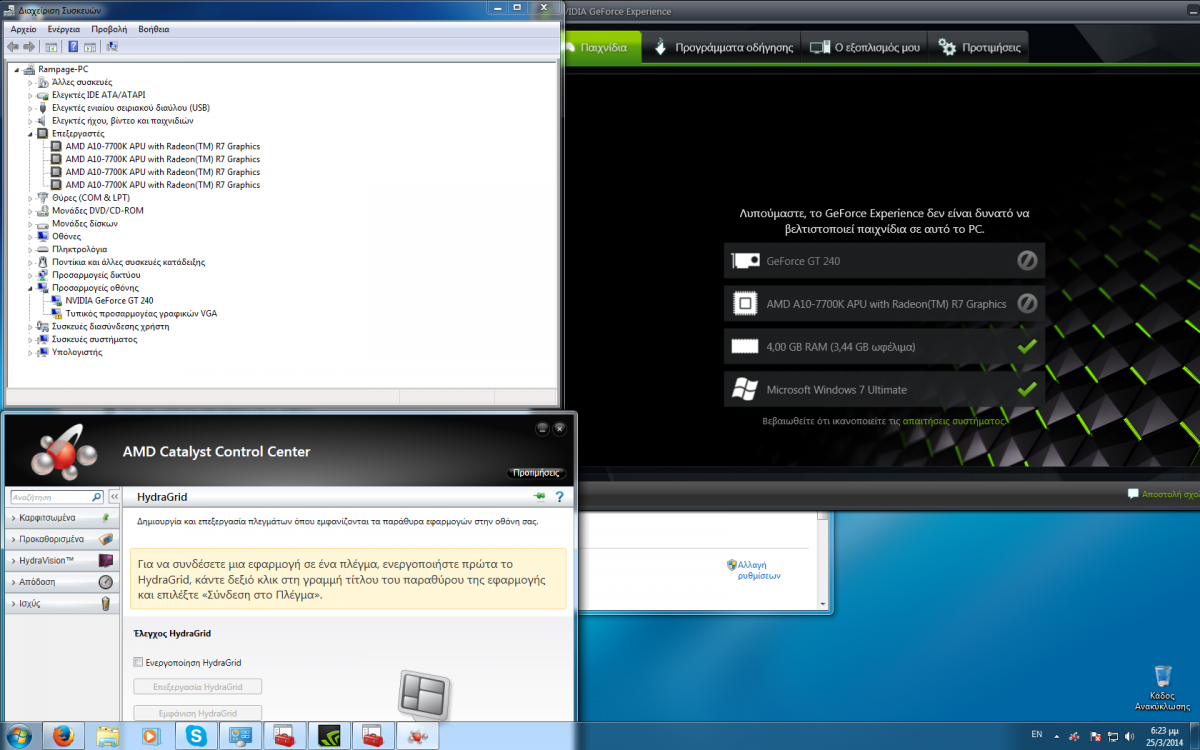Open the Windows Start menu orb

(x=19, y=736)
